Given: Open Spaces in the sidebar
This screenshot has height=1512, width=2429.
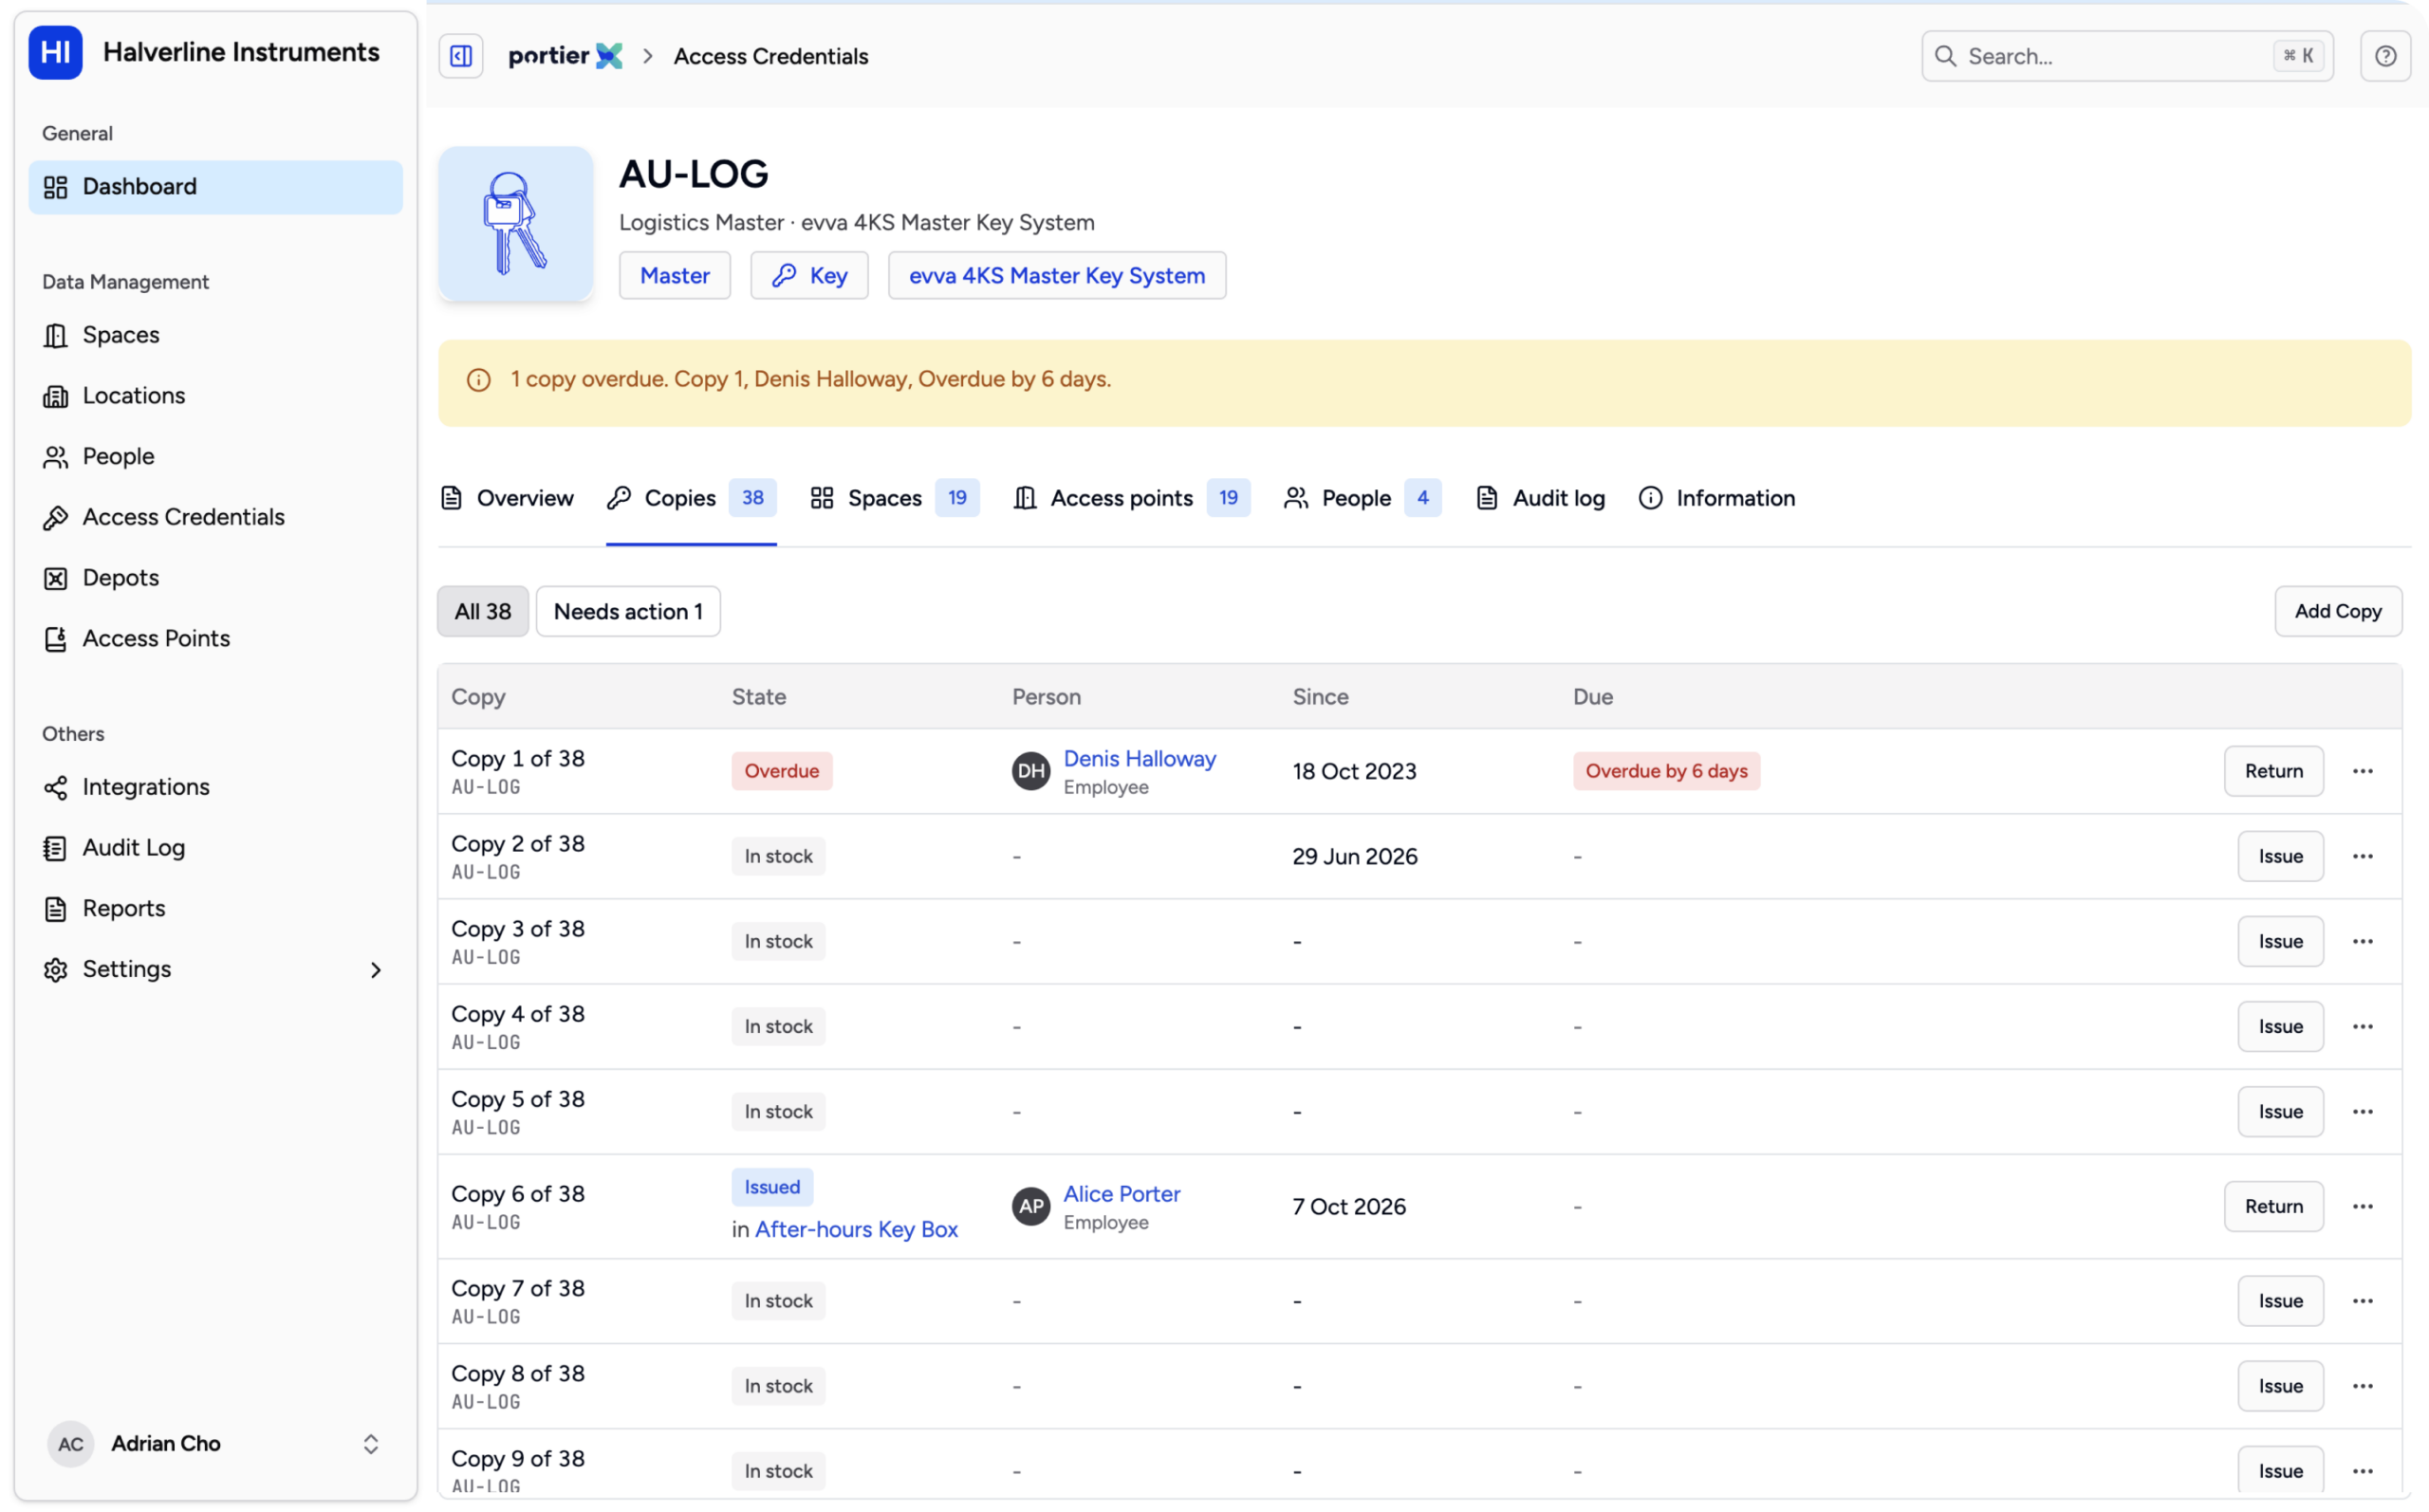Looking at the screenshot, I should pyautogui.click(x=215, y=335).
